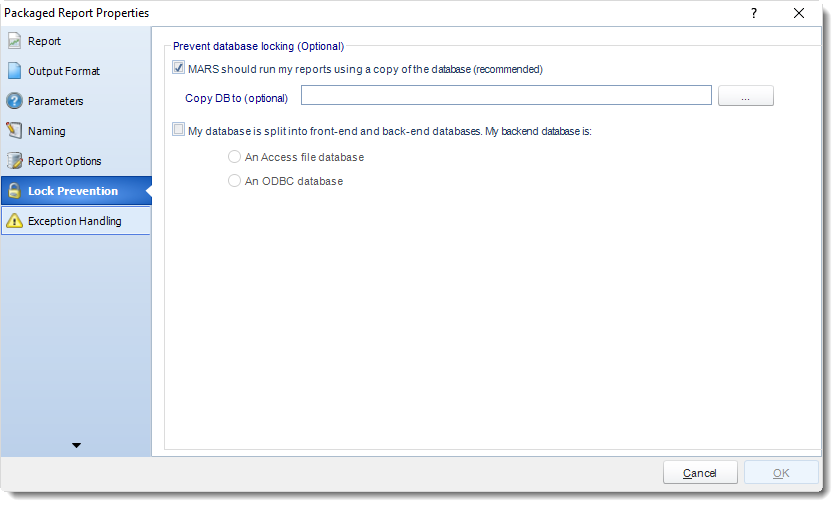The height and width of the screenshot is (507, 838).
Task: Select An ODBC database radio
Action: [234, 181]
